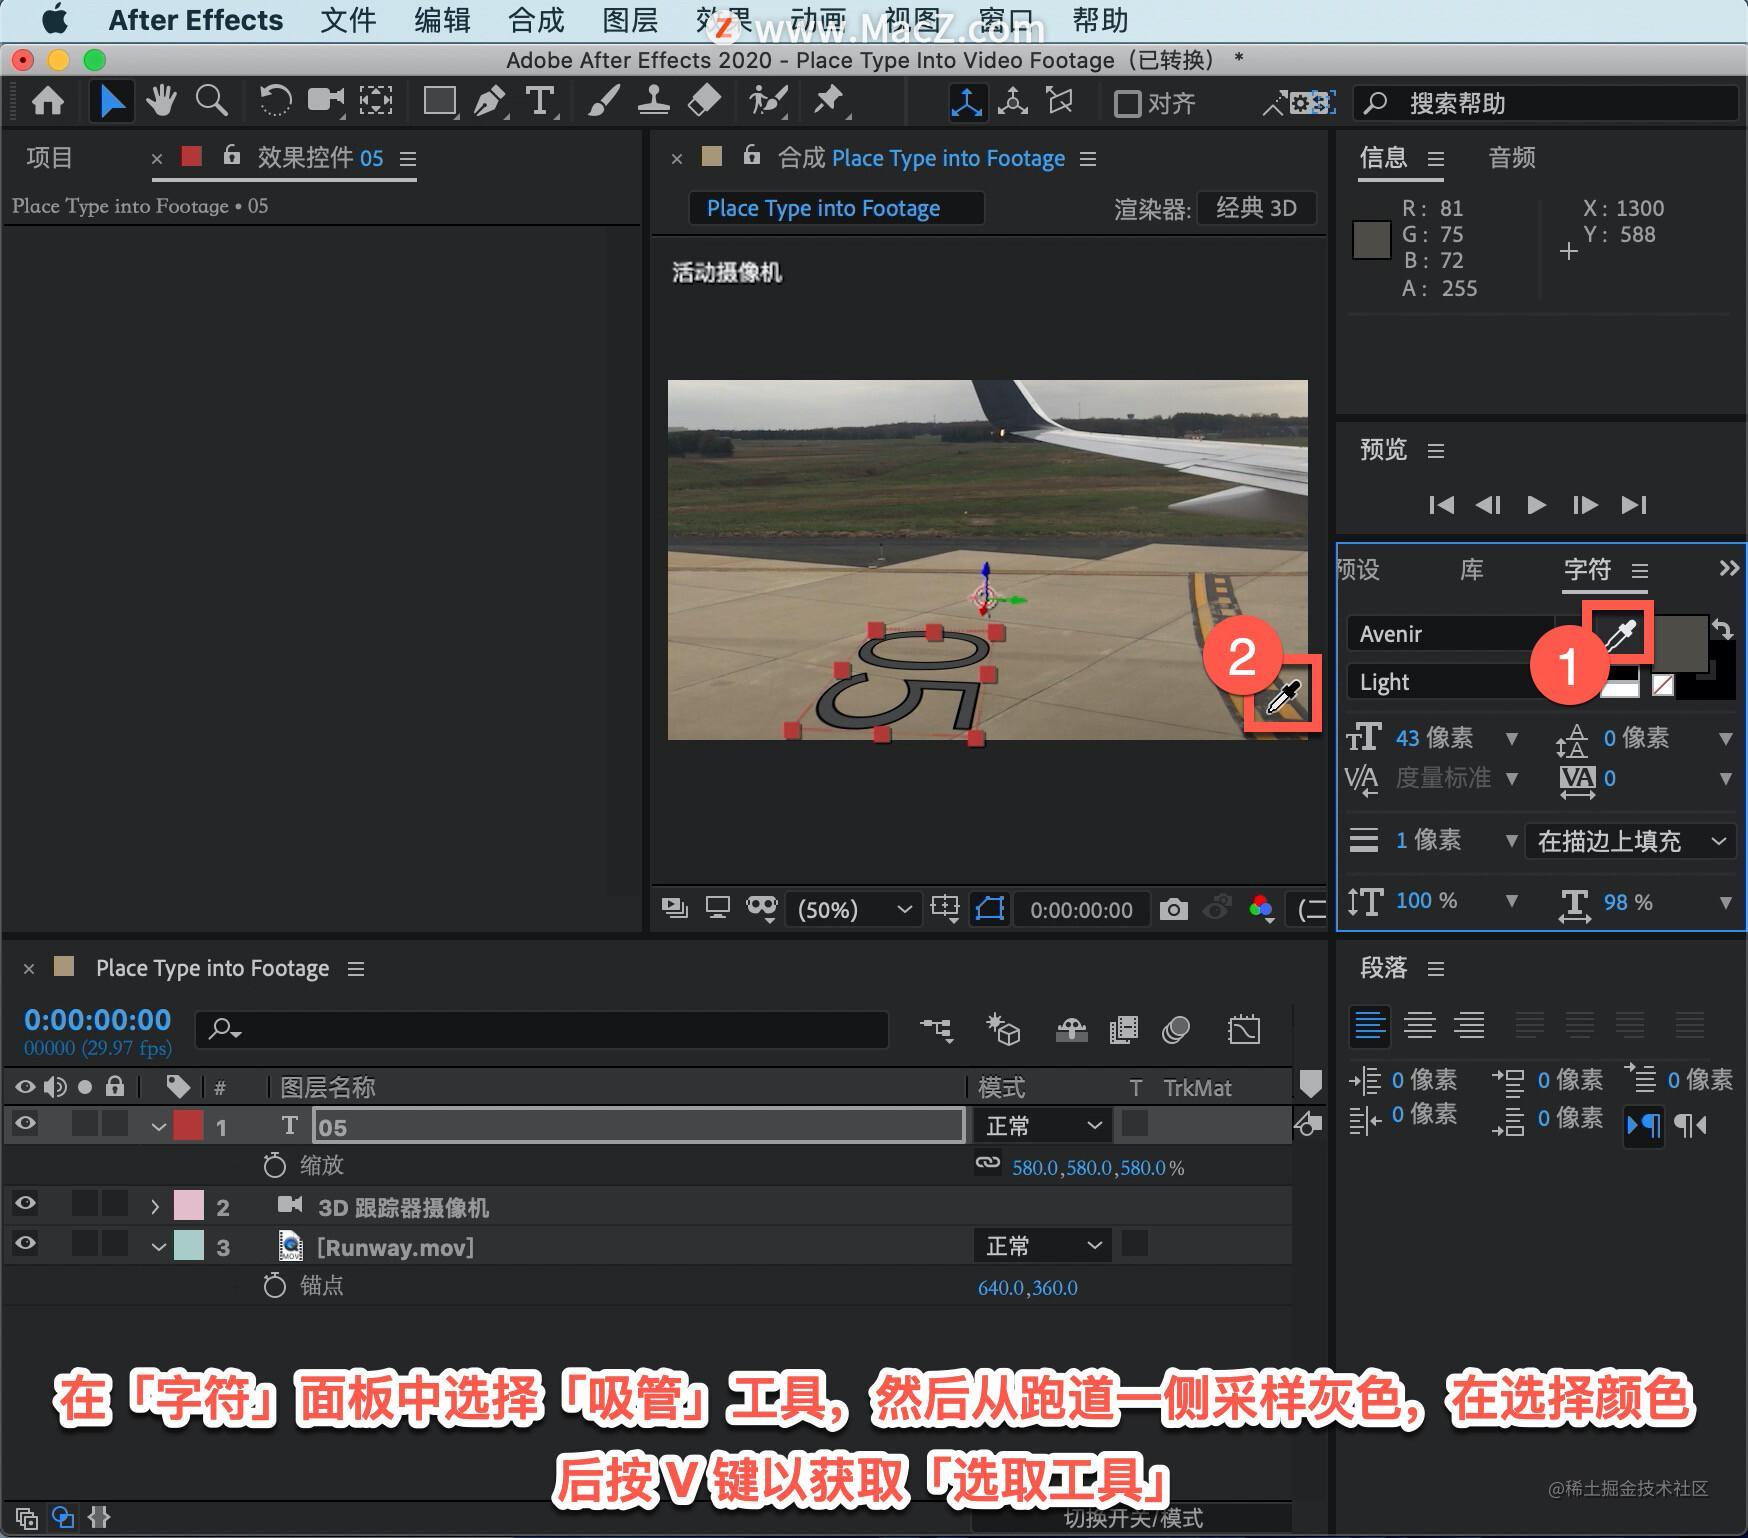Collapse the Runway.mov layer properties

click(x=158, y=1247)
